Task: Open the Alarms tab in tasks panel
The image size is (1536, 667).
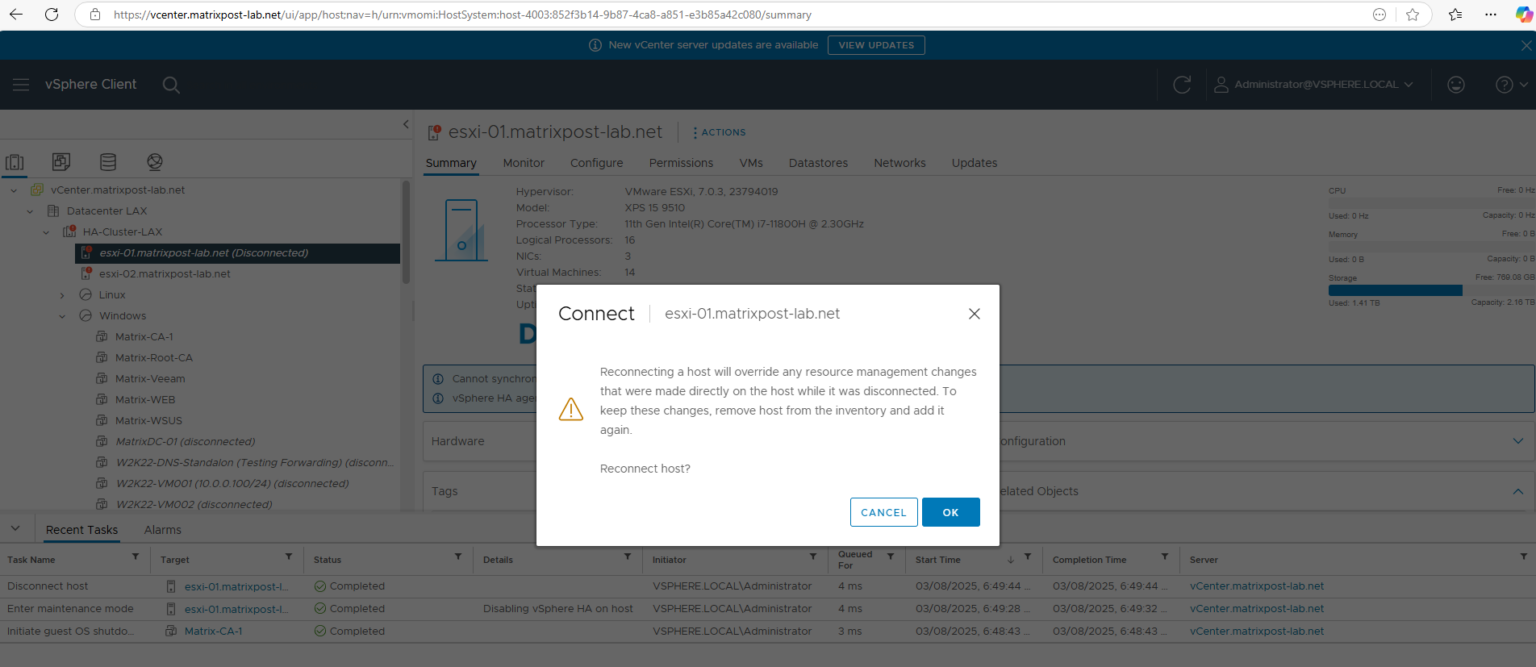Action: [161, 529]
